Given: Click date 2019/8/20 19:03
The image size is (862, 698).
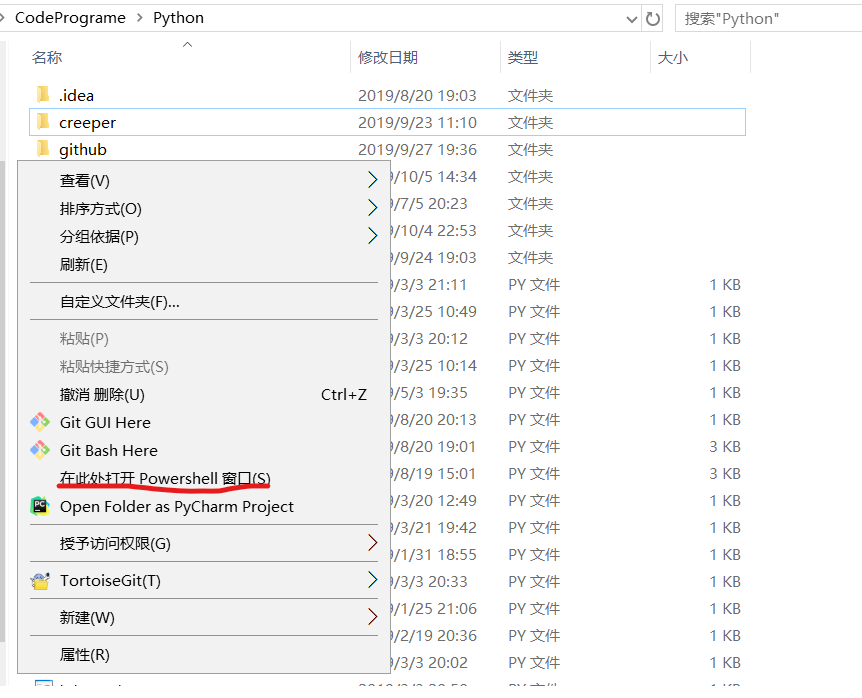Looking at the screenshot, I should coord(417,96).
